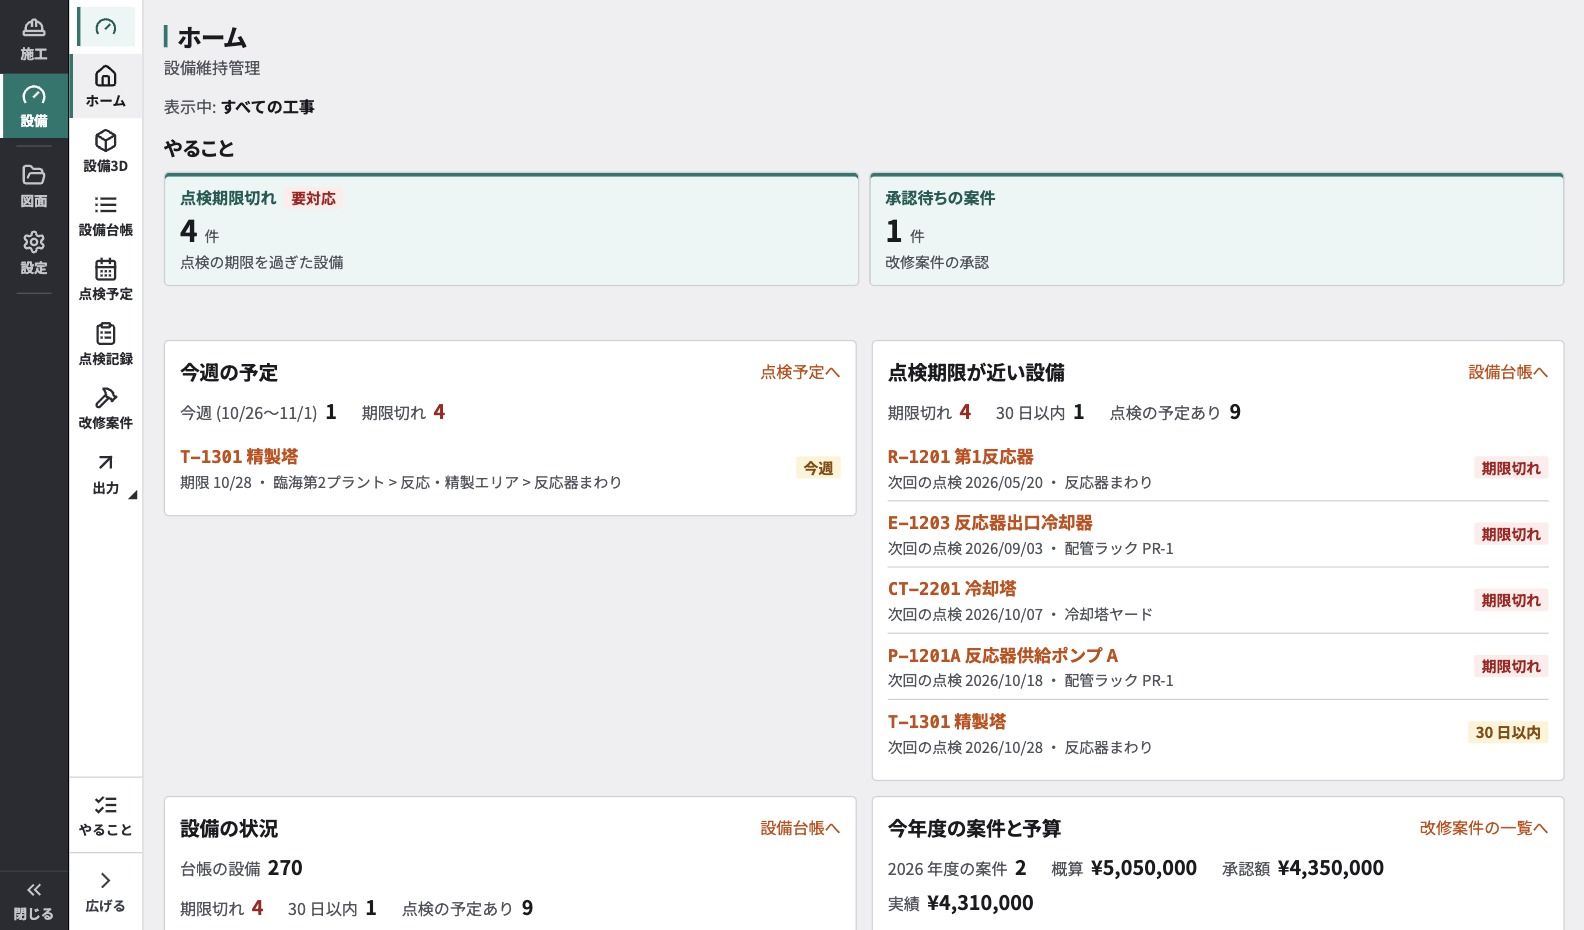This screenshot has width=1584, height=930.
Task: Open CT-2201 冷却塔 equipment
Action: [x=952, y=588]
